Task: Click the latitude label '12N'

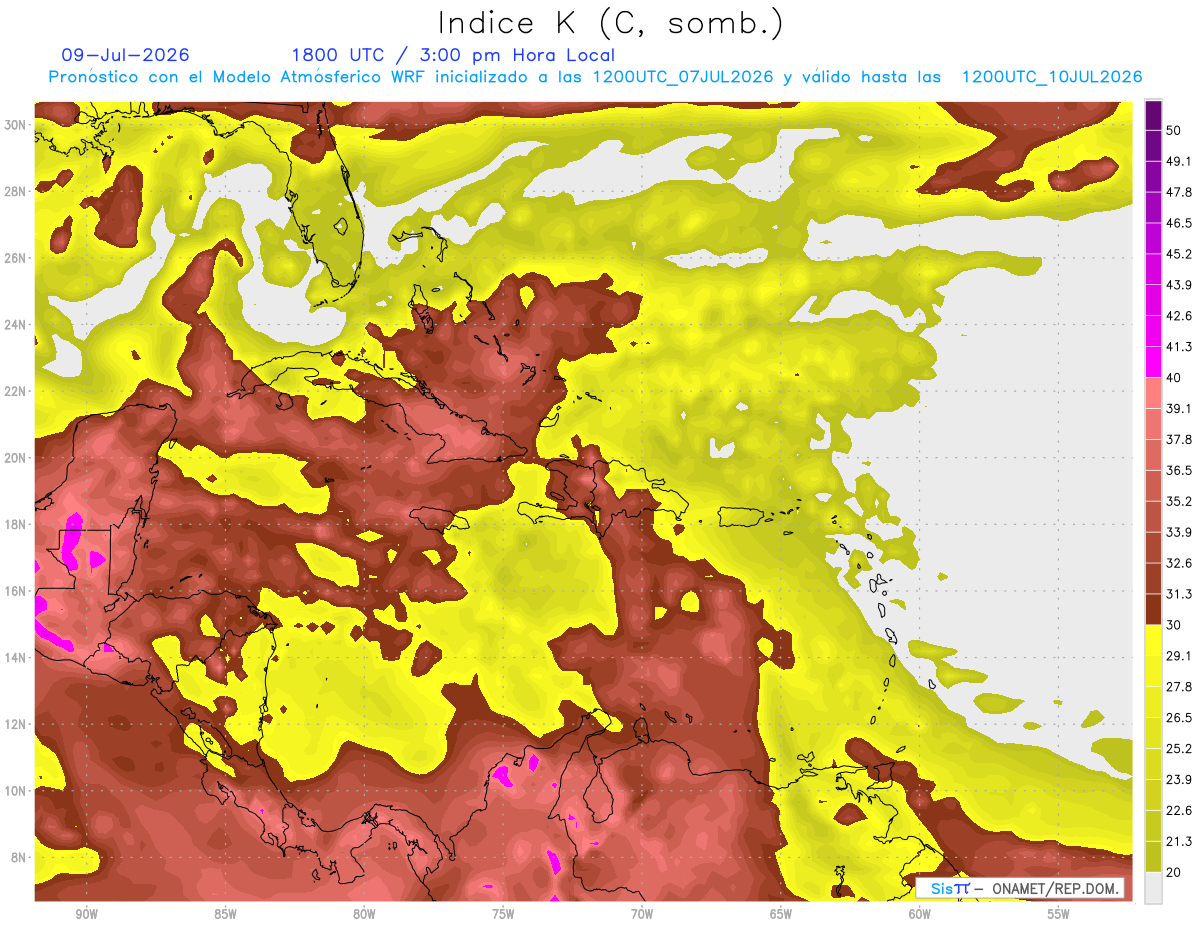Action: (16, 724)
